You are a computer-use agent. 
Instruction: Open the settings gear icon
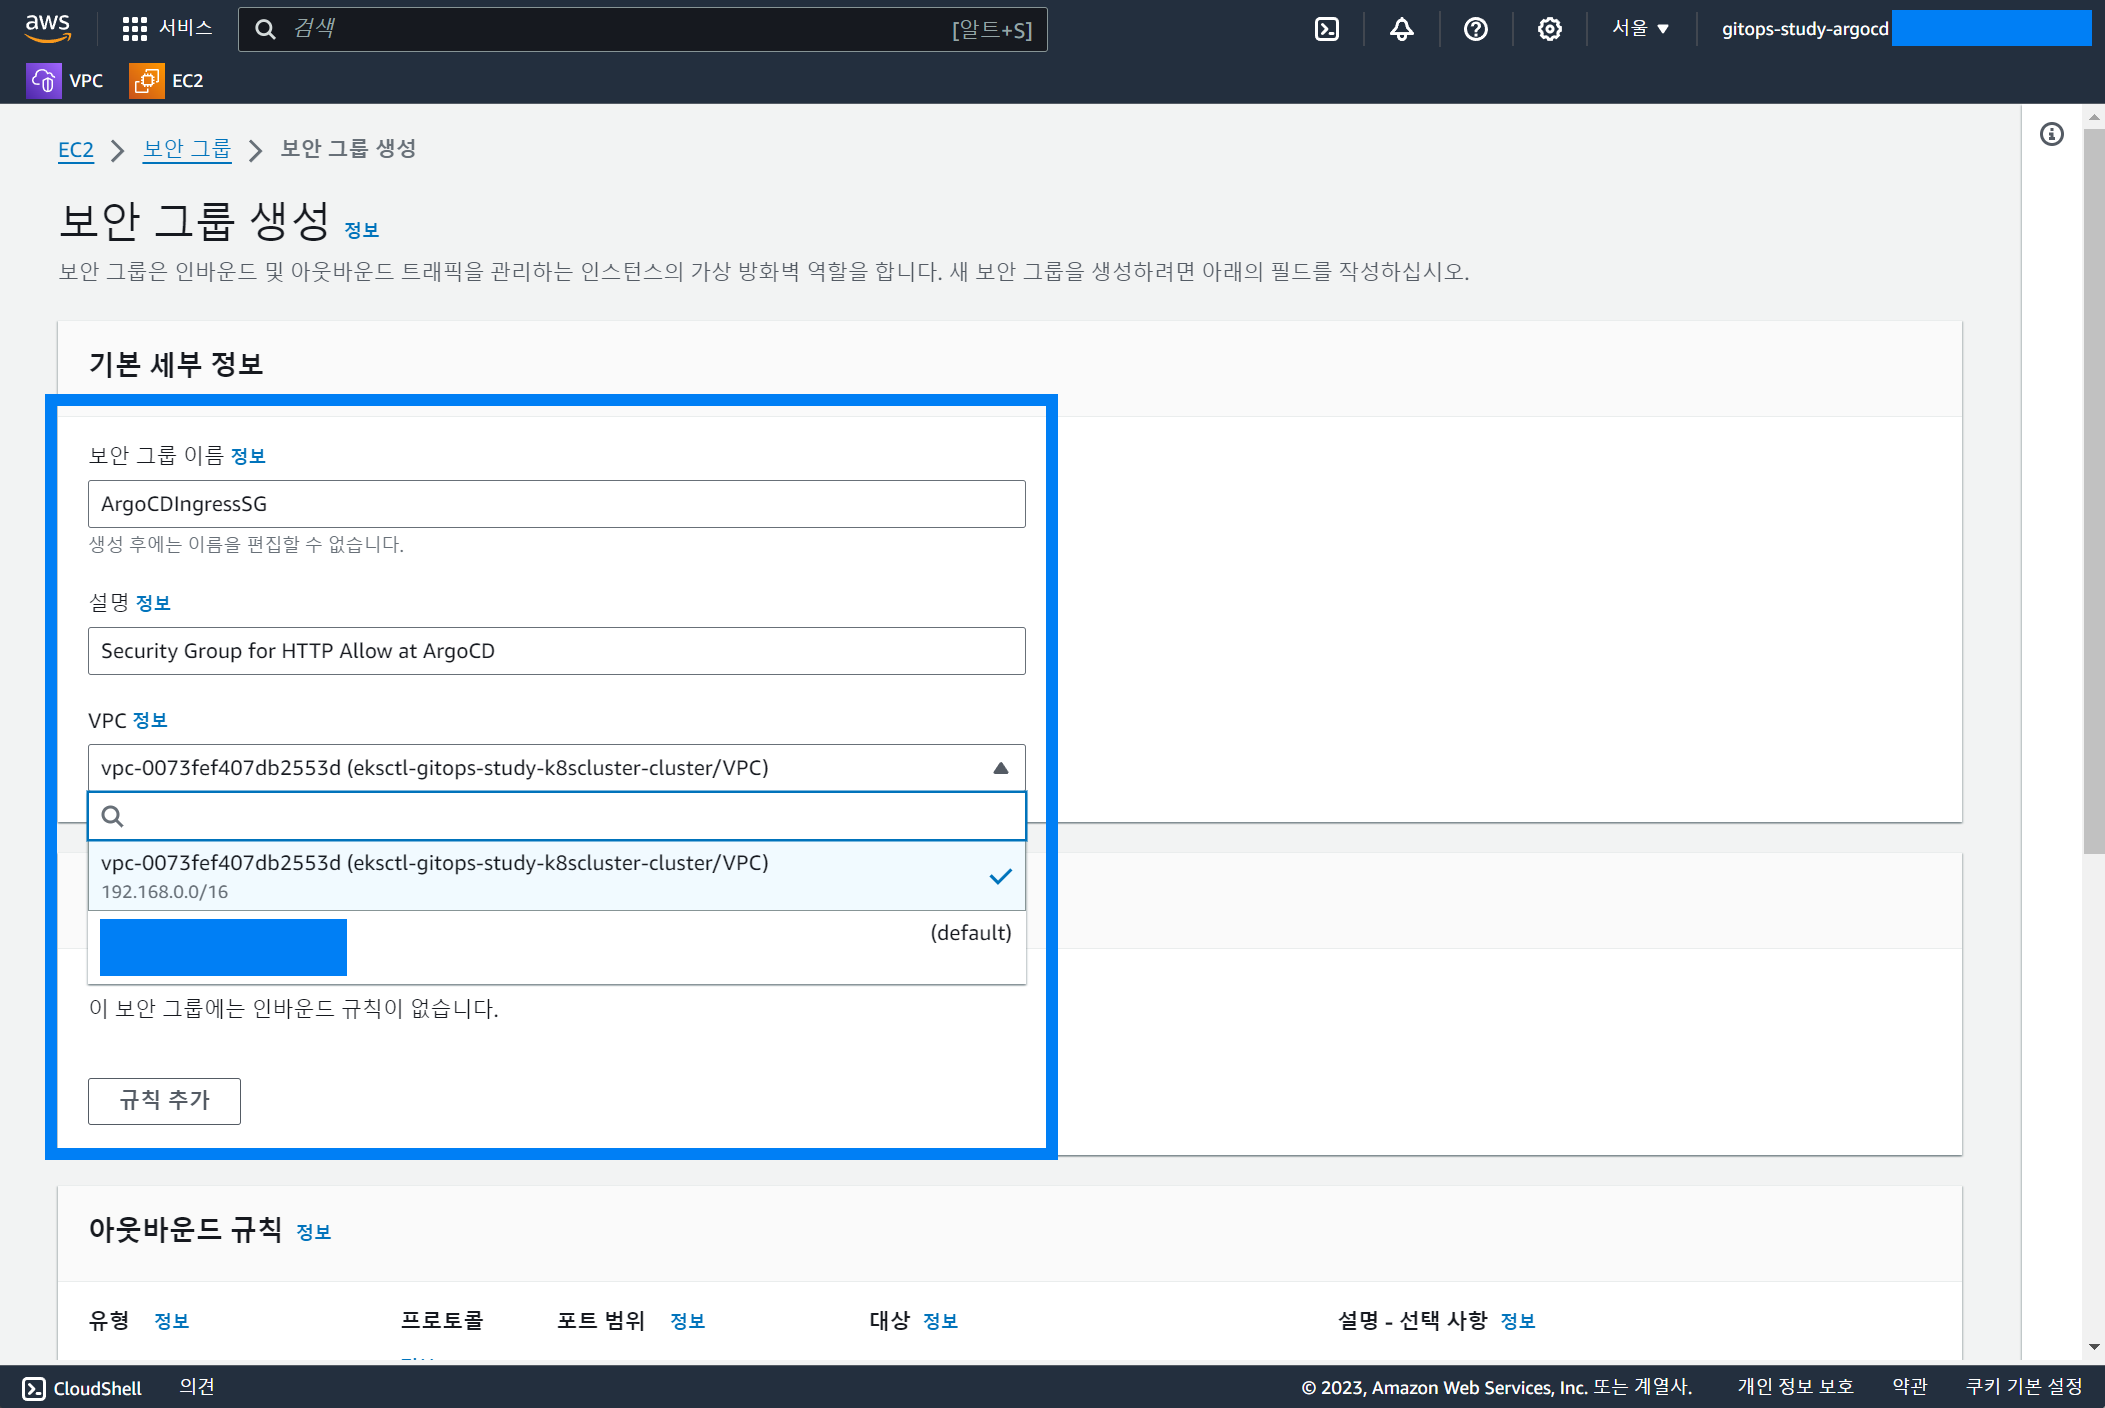(x=1549, y=29)
